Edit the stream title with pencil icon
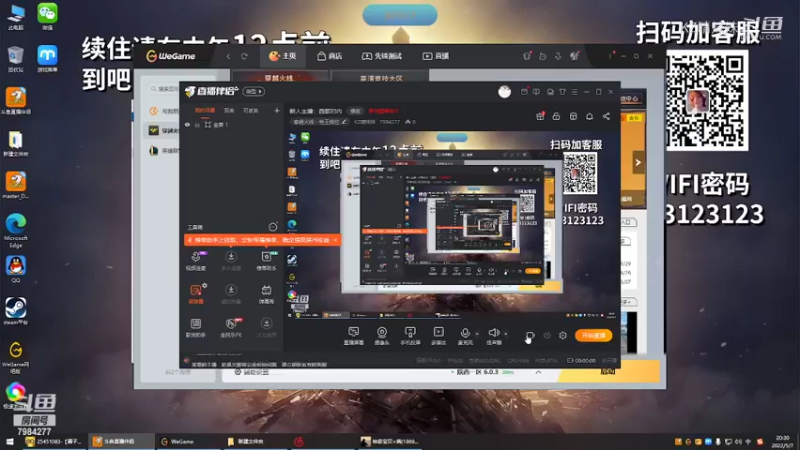The height and width of the screenshot is (450, 800). (344, 122)
